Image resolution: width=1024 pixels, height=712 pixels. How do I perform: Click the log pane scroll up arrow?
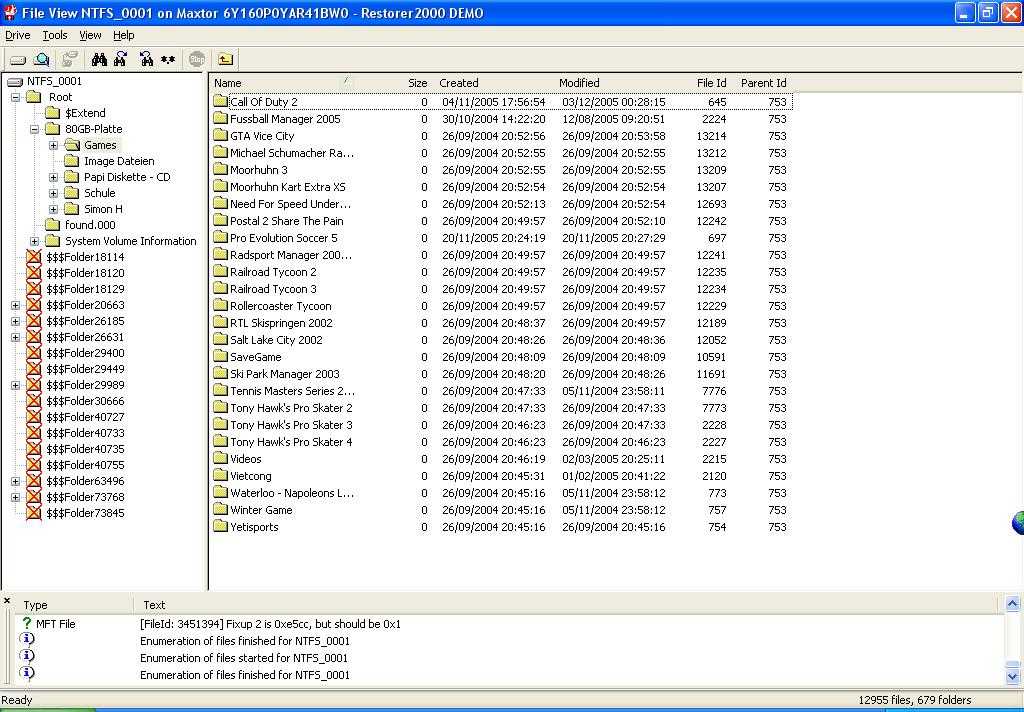click(1012, 604)
